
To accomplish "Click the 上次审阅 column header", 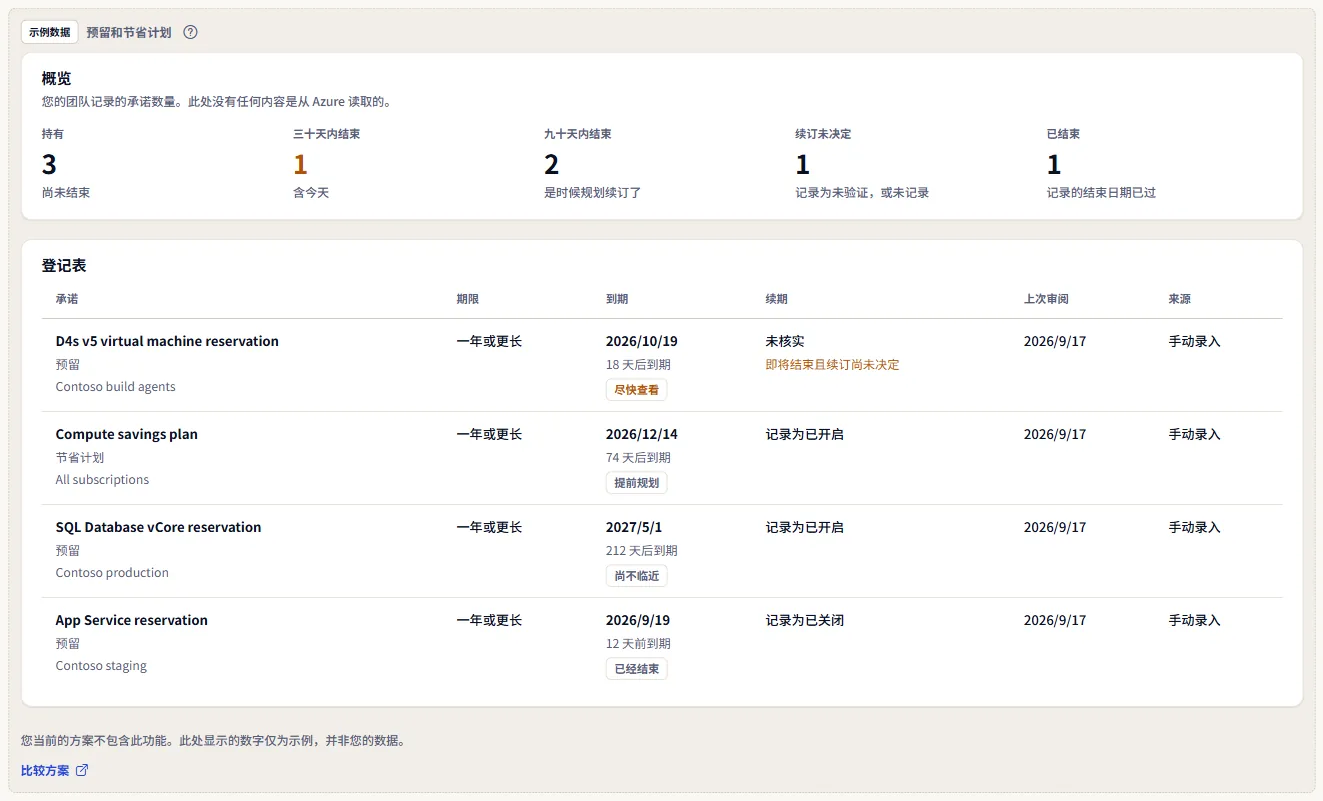I will point(1046,299).
